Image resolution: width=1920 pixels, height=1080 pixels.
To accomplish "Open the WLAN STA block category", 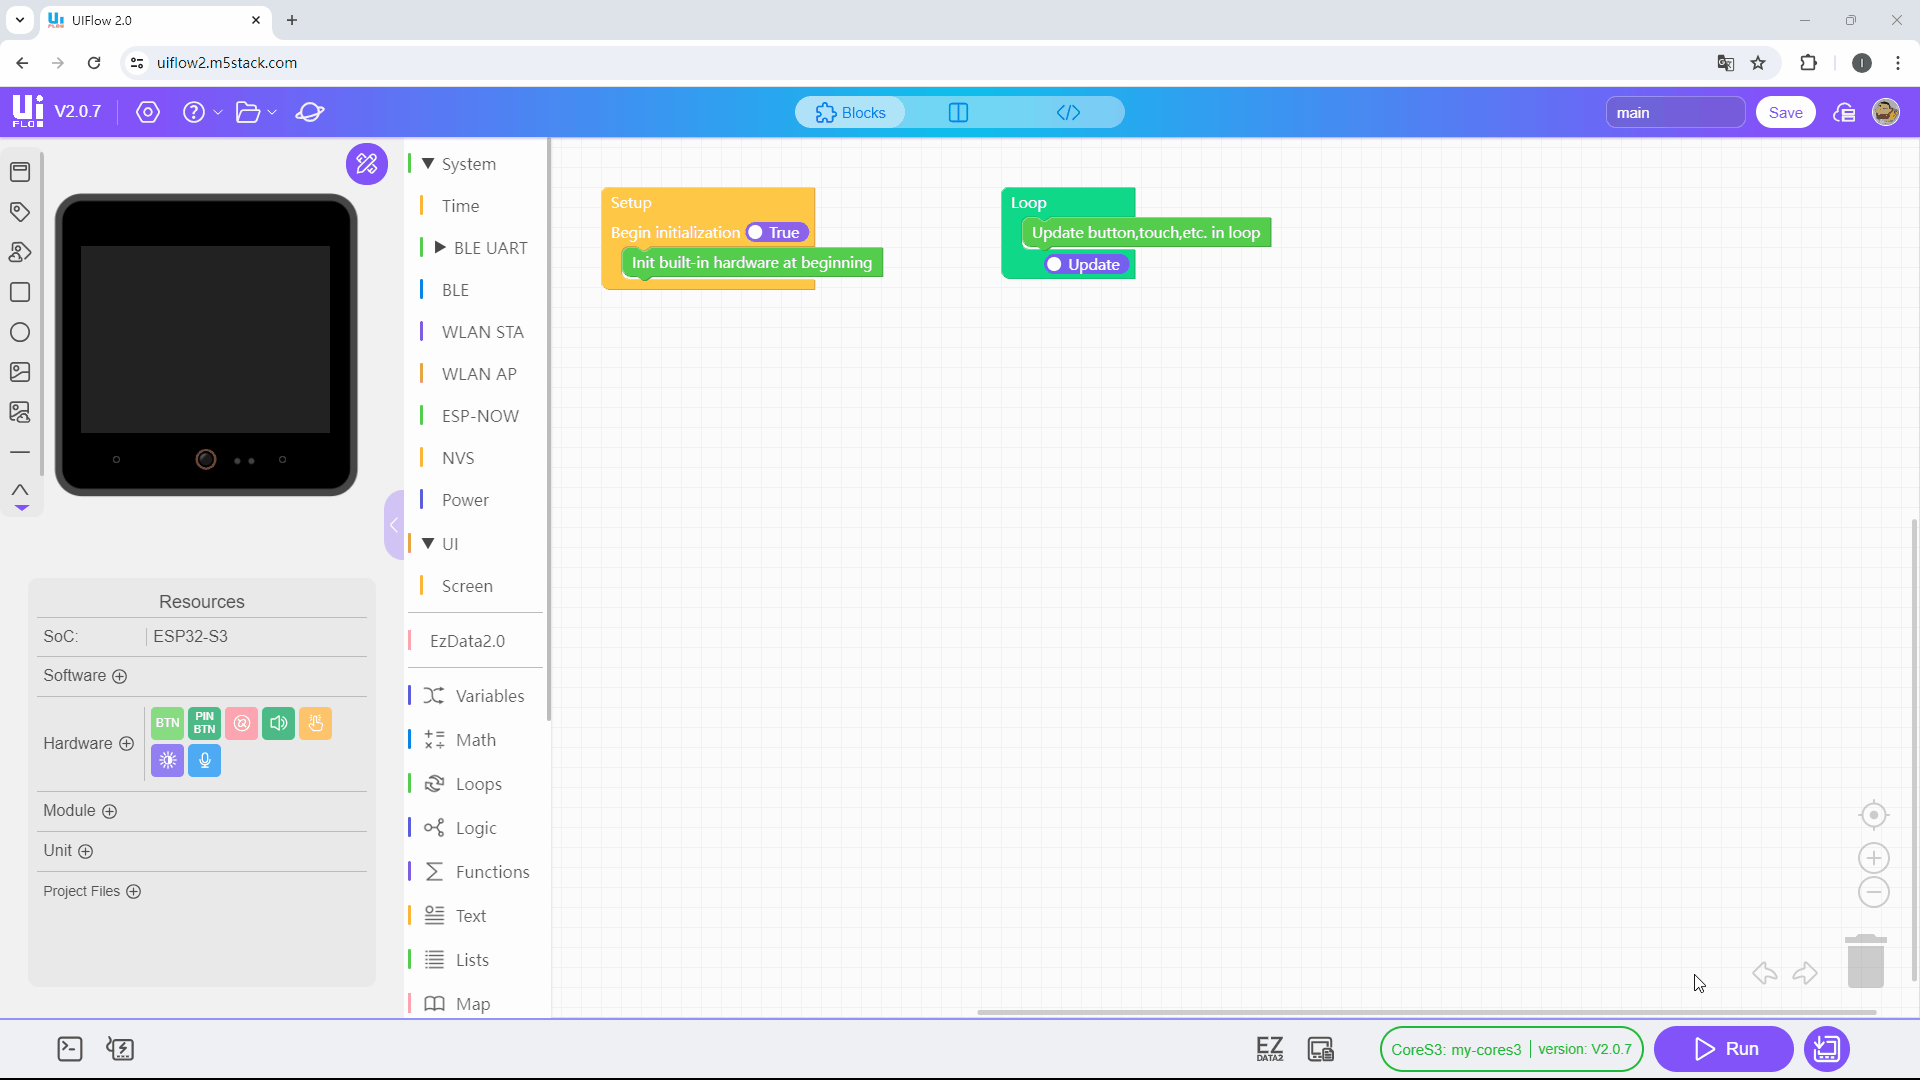I will (x=482, y=332).
